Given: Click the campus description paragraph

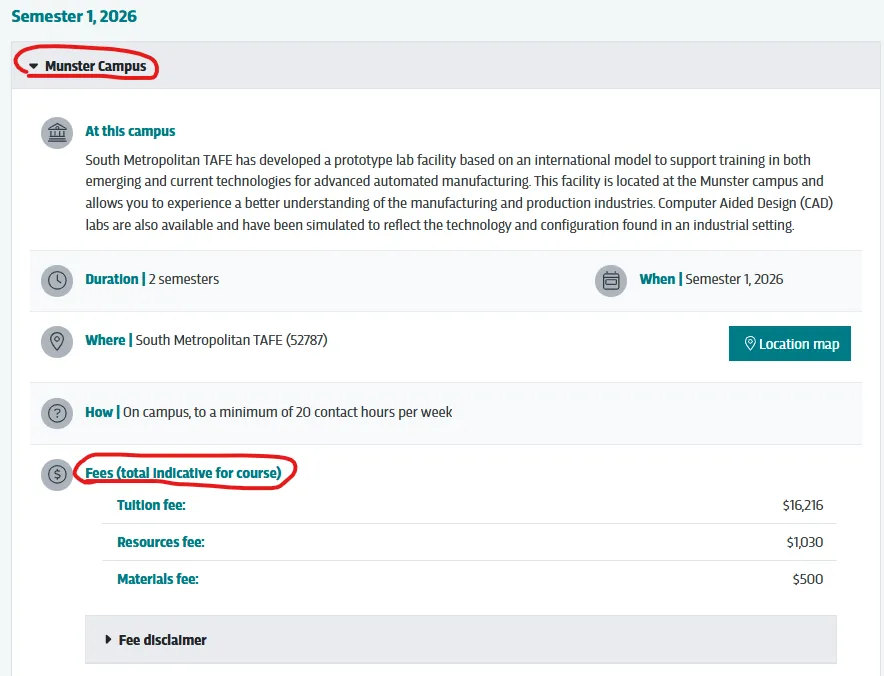Looking at the screenshot, I should coord(459,192).
